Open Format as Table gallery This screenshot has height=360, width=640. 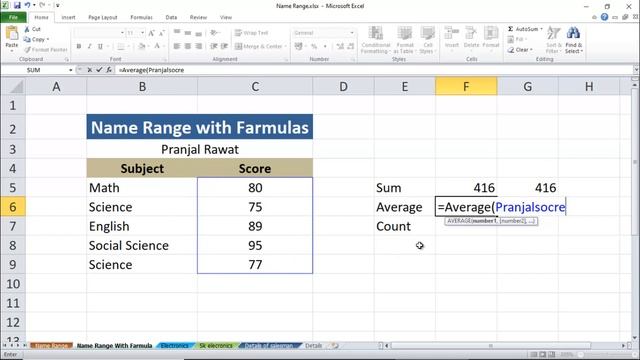[x=404, y=40]
